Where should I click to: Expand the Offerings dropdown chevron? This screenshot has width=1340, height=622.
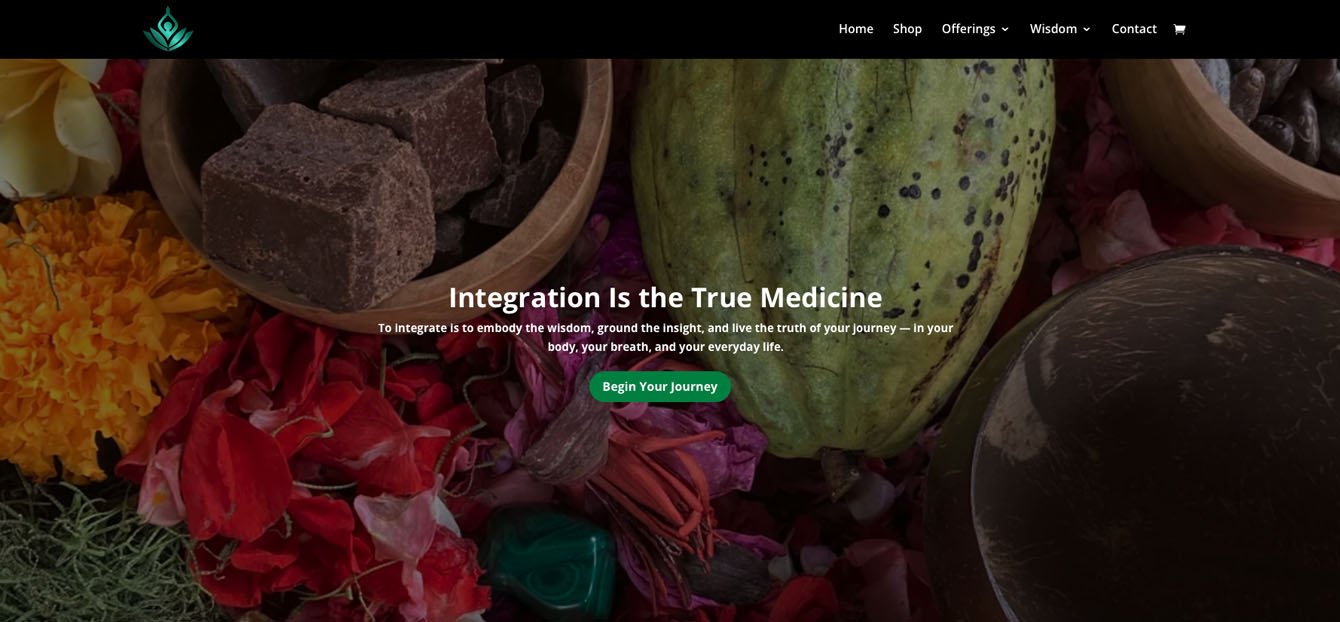pos(1005,30)
